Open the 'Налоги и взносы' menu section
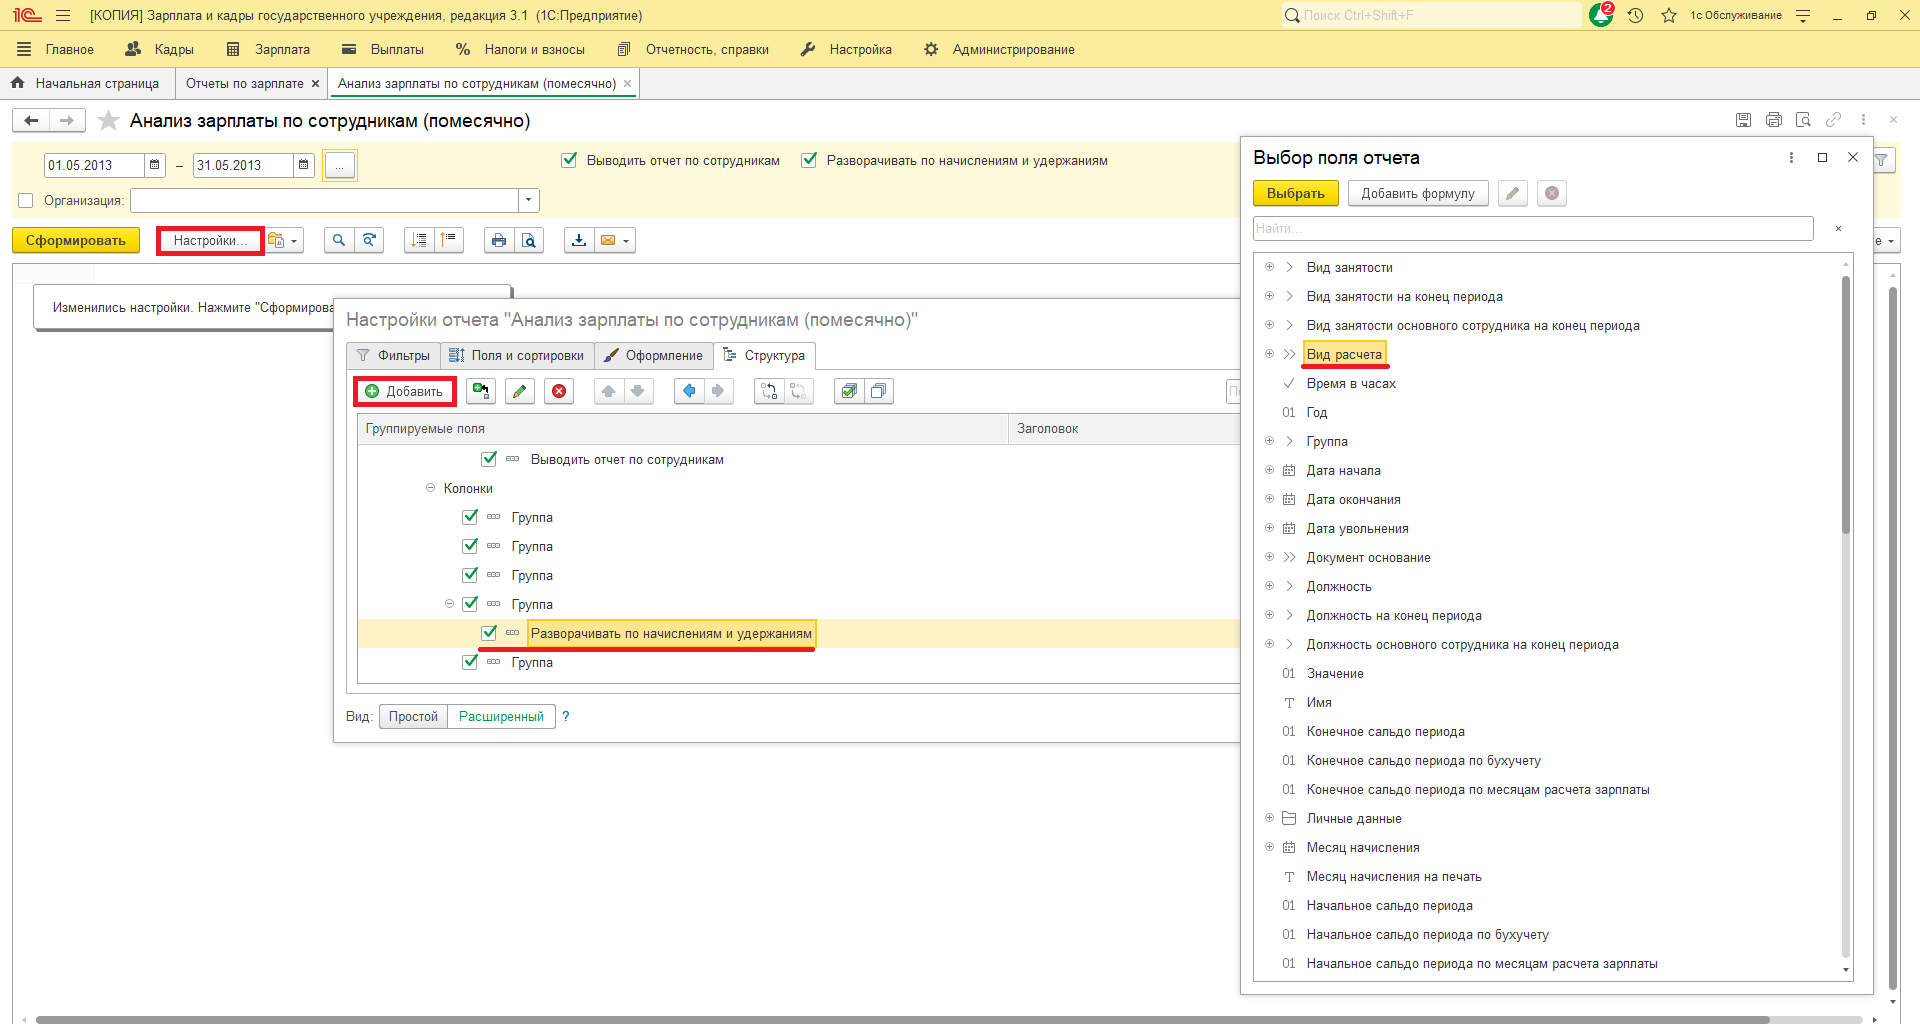This screenshot has height=1024, width=1920. 520,49
